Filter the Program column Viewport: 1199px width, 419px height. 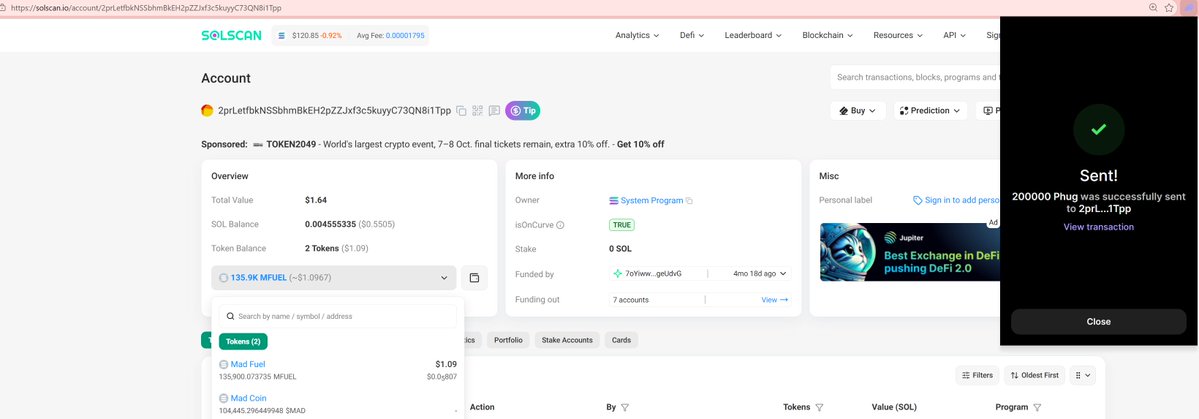[x=1037, y=408]
